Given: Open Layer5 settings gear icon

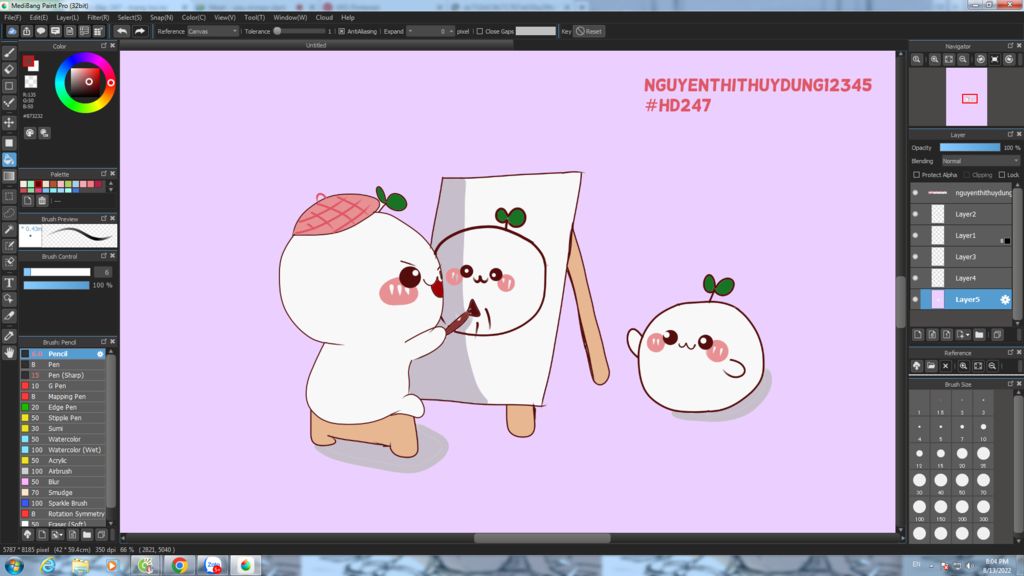Looking at the screenshot, I should (1005, 299).
